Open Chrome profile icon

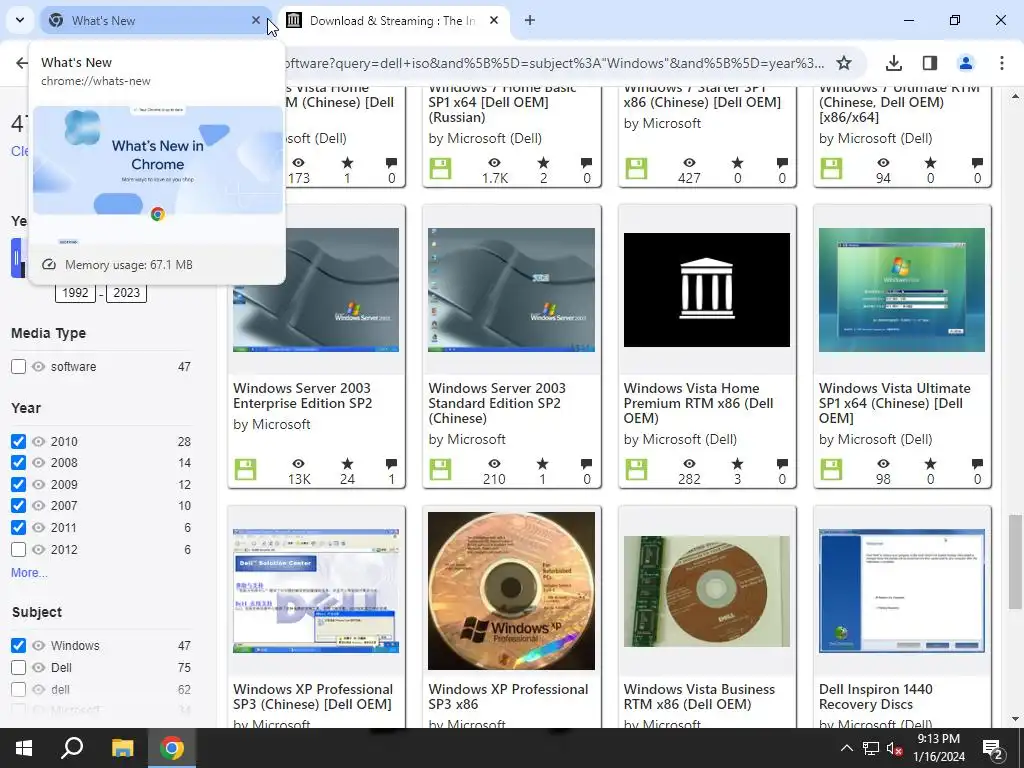(965, 63)
